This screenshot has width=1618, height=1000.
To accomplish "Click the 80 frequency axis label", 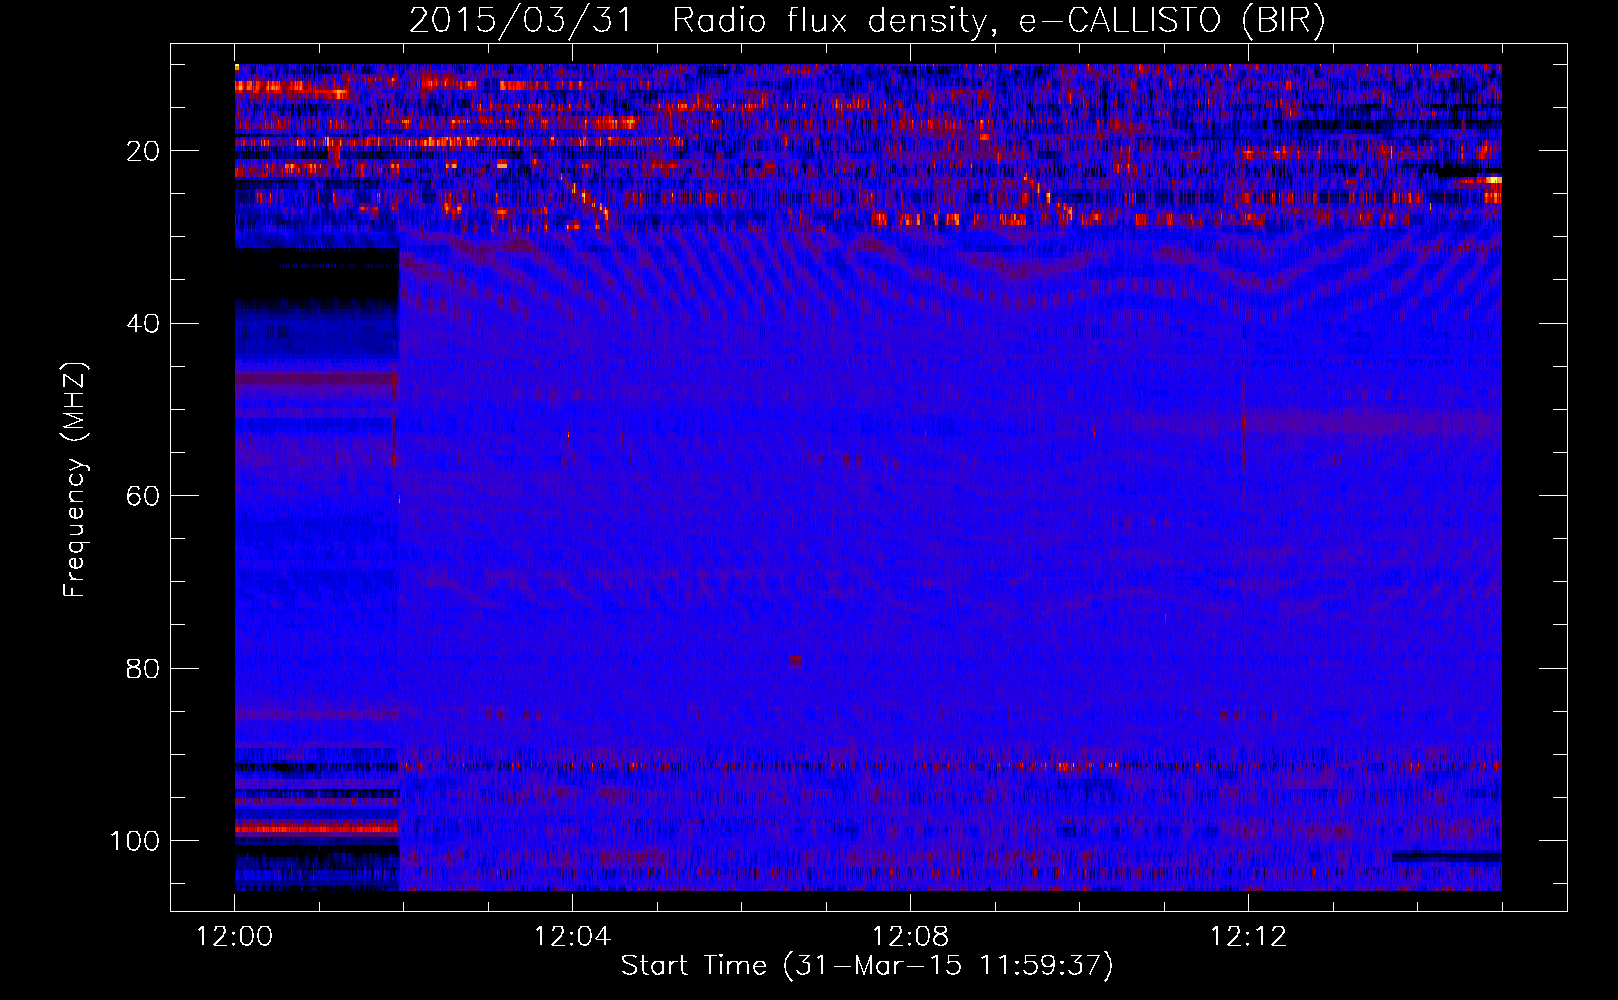I will (143, 669).
